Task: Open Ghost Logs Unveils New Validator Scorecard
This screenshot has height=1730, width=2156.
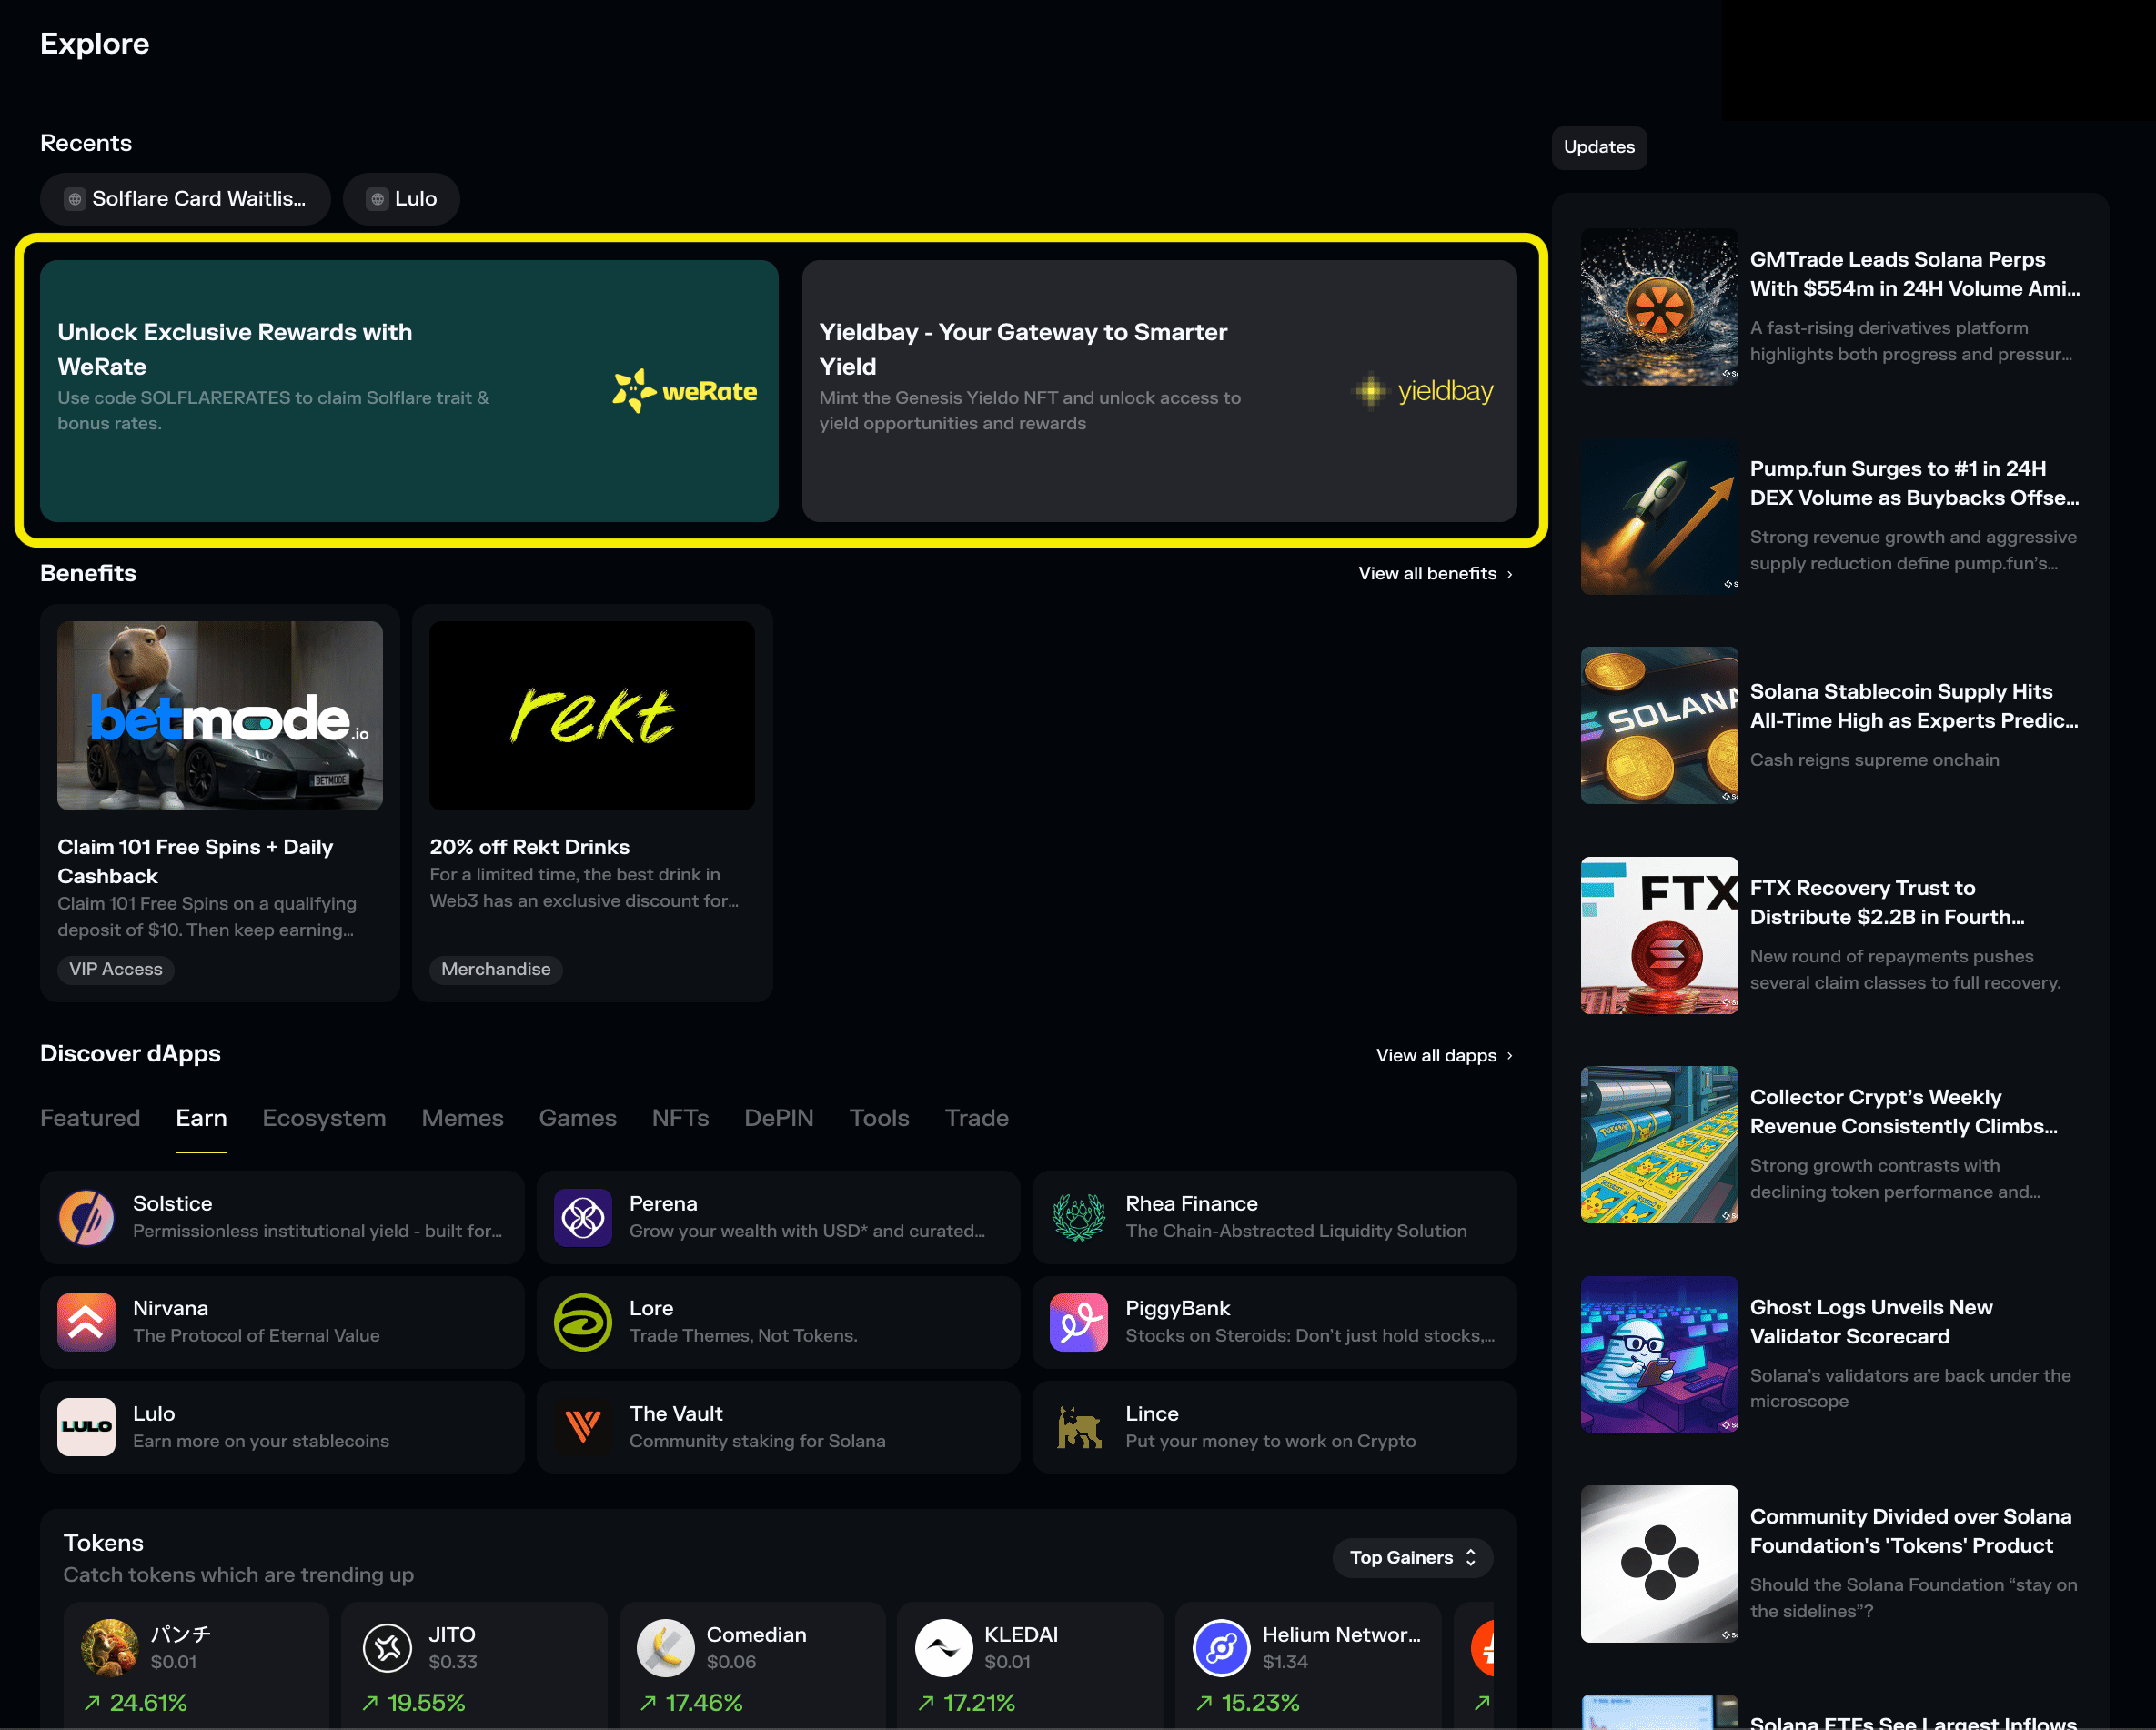Action: point(1871,1321)
